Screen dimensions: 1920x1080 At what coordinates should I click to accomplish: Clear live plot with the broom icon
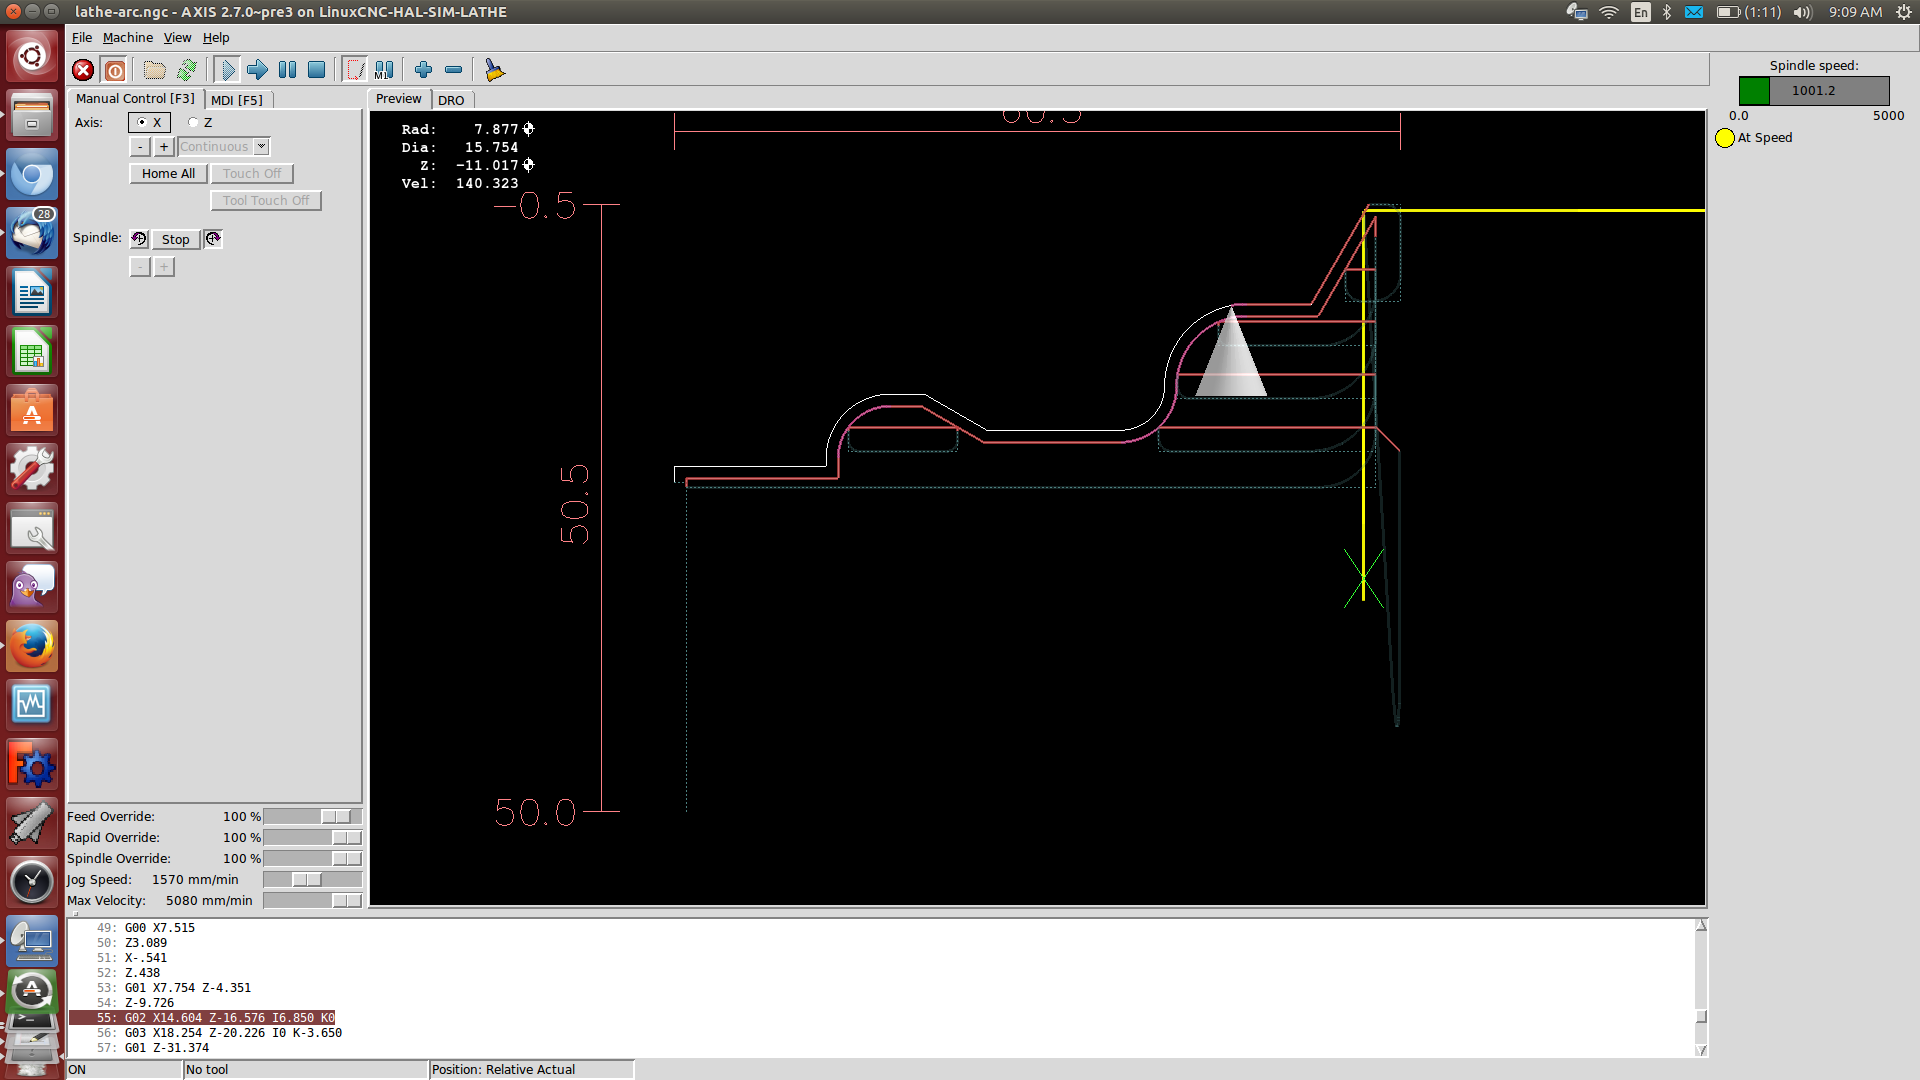click(x=494, y=70)
